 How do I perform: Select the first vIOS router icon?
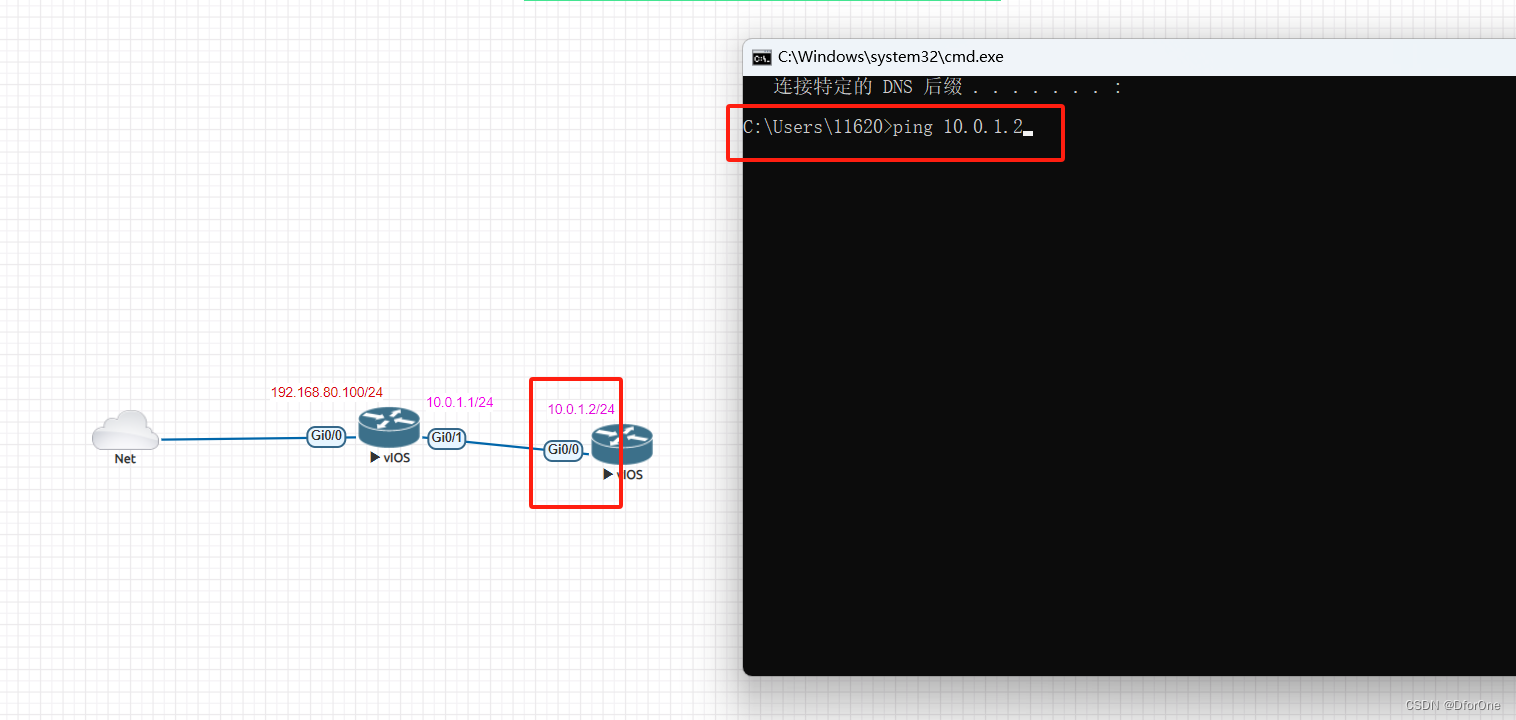coord(389,427)
